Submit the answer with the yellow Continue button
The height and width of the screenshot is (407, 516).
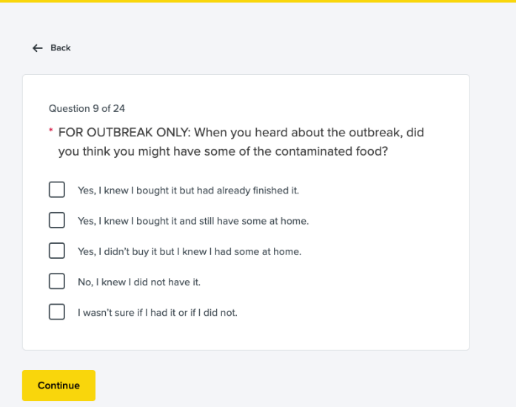pos(59,385)
